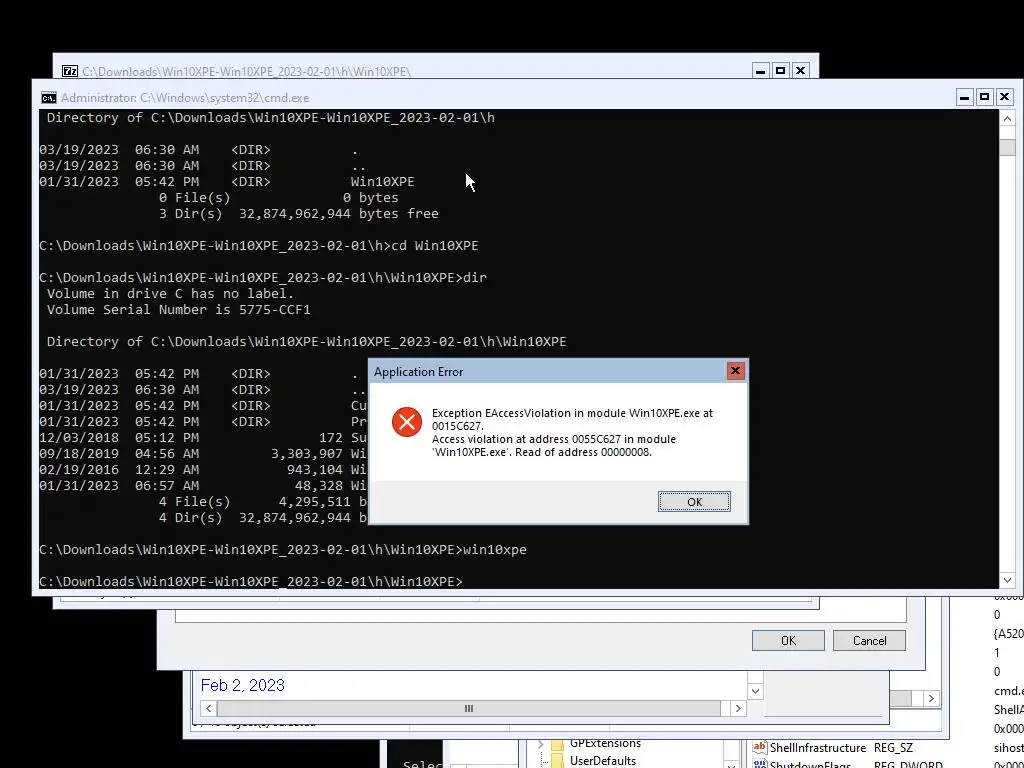Click the GPExtensions folder icon
This screenshot has width=1024, height=768.
[x=557, y=744]
